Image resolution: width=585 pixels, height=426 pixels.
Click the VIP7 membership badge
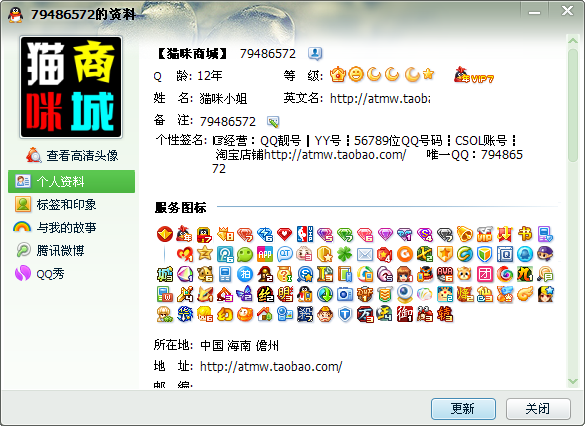tap(473, 75)
